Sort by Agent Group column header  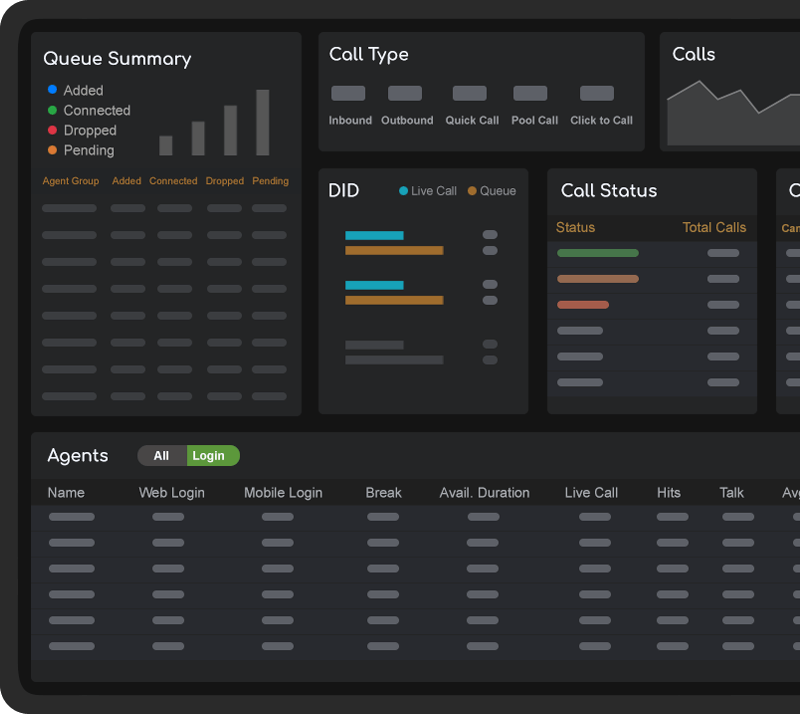point(70,181)
